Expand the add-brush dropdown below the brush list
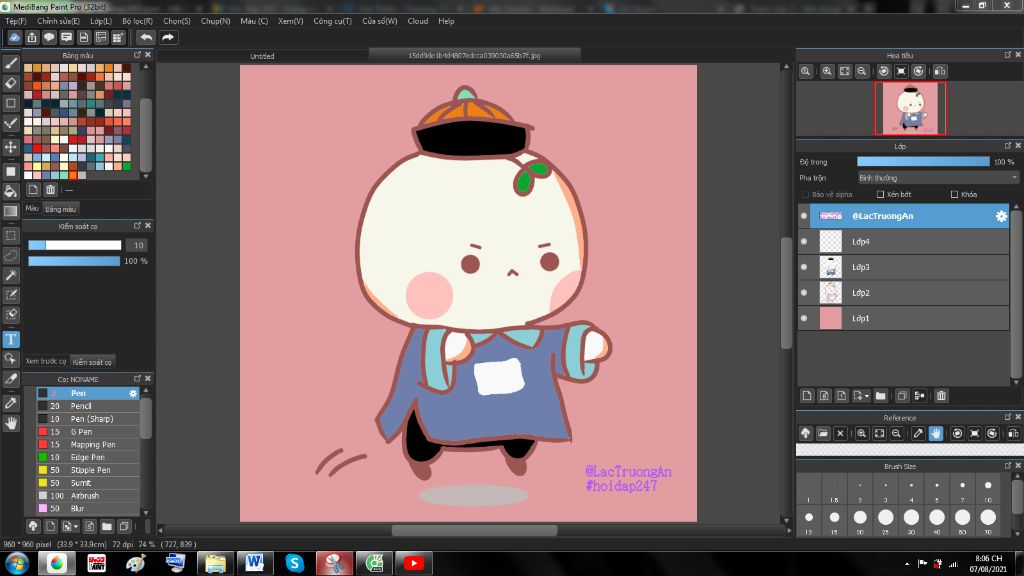 [x=69, y=526]
